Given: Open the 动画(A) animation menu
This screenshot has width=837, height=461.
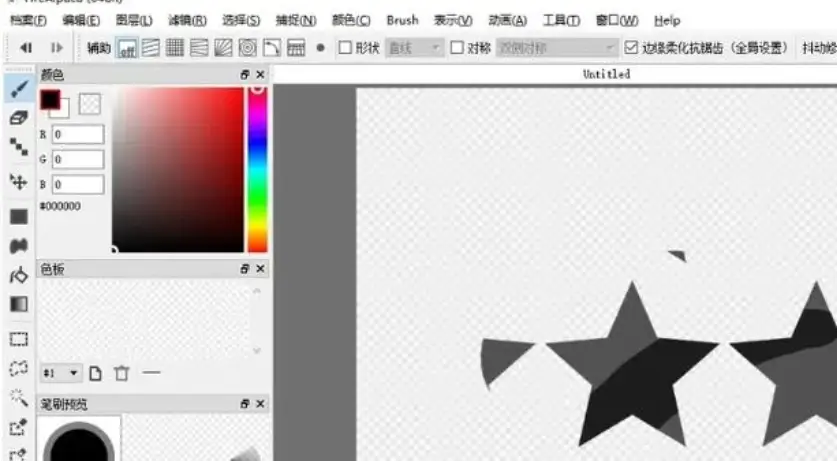Looking at the screenshot, I should tap(508, 21).
